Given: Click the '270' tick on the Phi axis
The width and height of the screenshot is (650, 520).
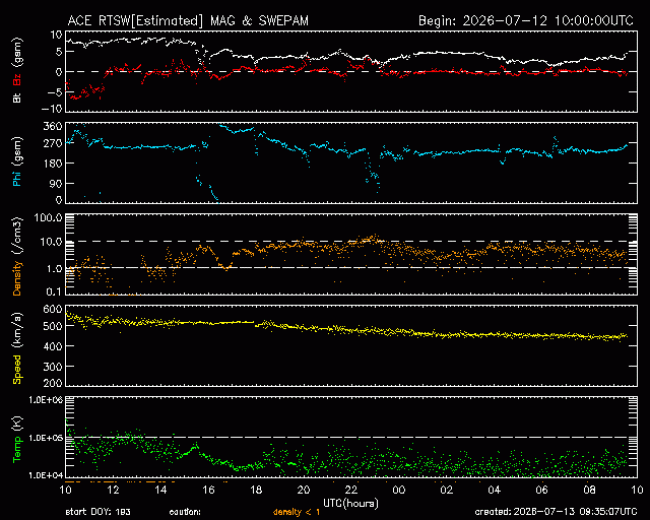Looking at the screenshot, I should click(x=53, y=144).
